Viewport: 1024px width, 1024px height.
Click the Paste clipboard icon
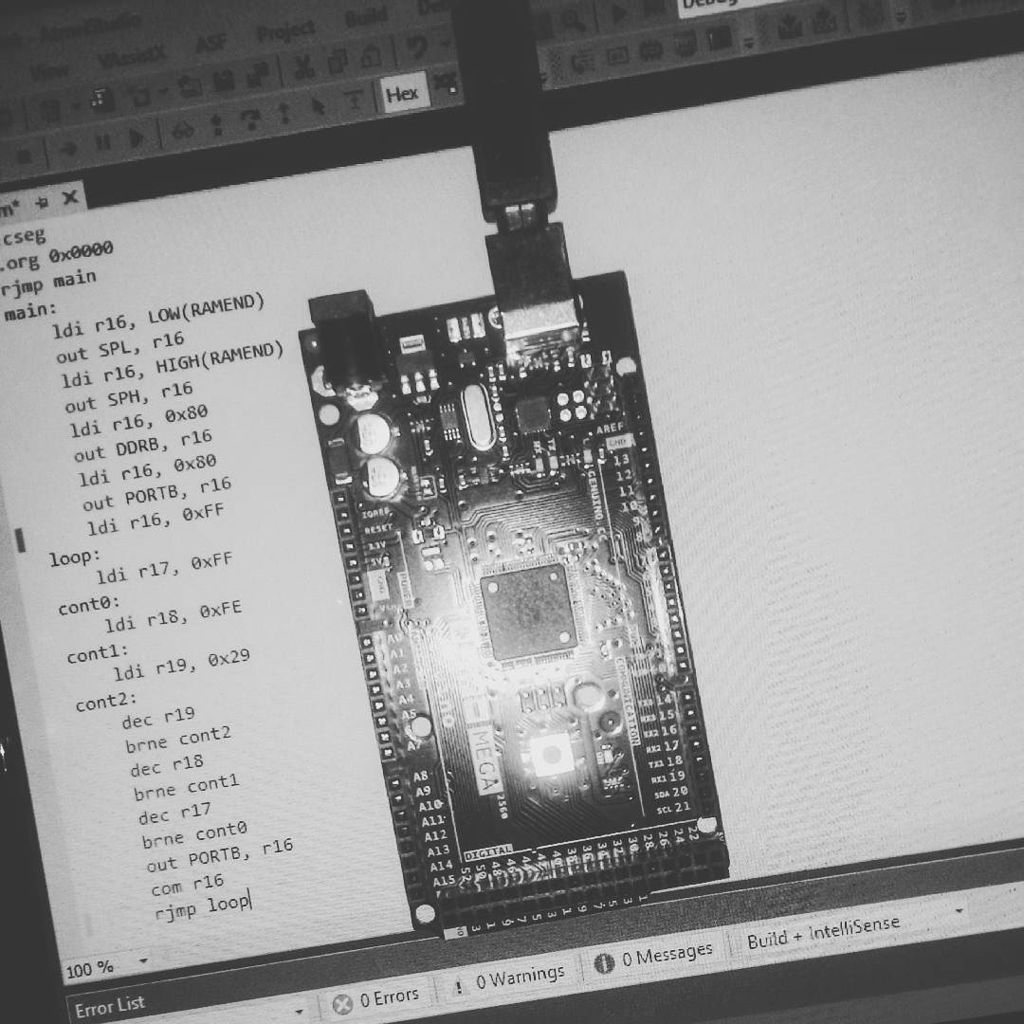point(371,55)
